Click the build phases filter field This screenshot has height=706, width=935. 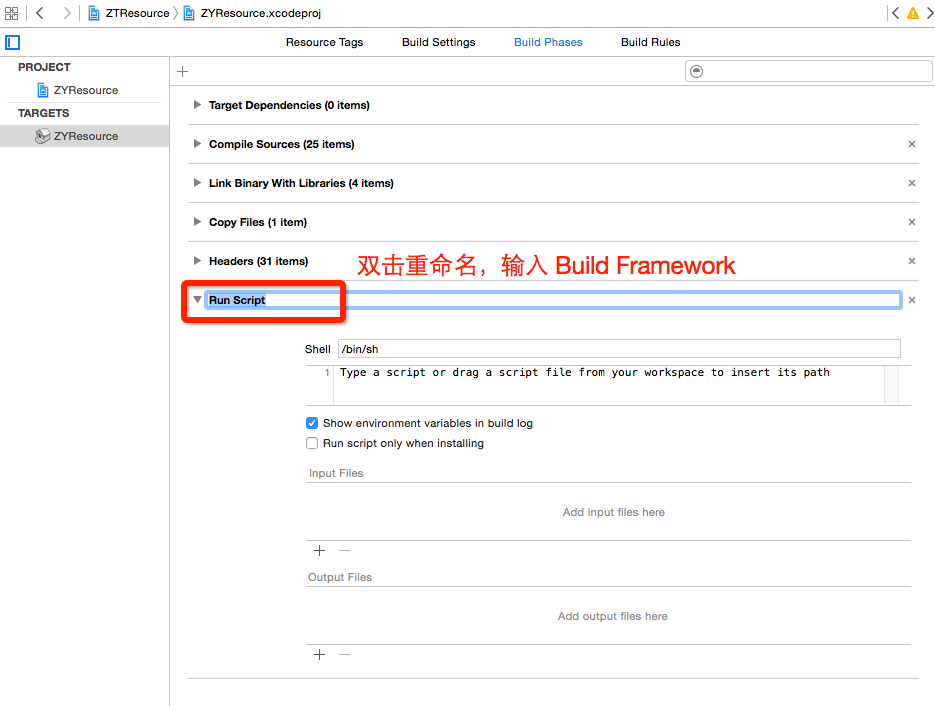(x=809, y=72)
